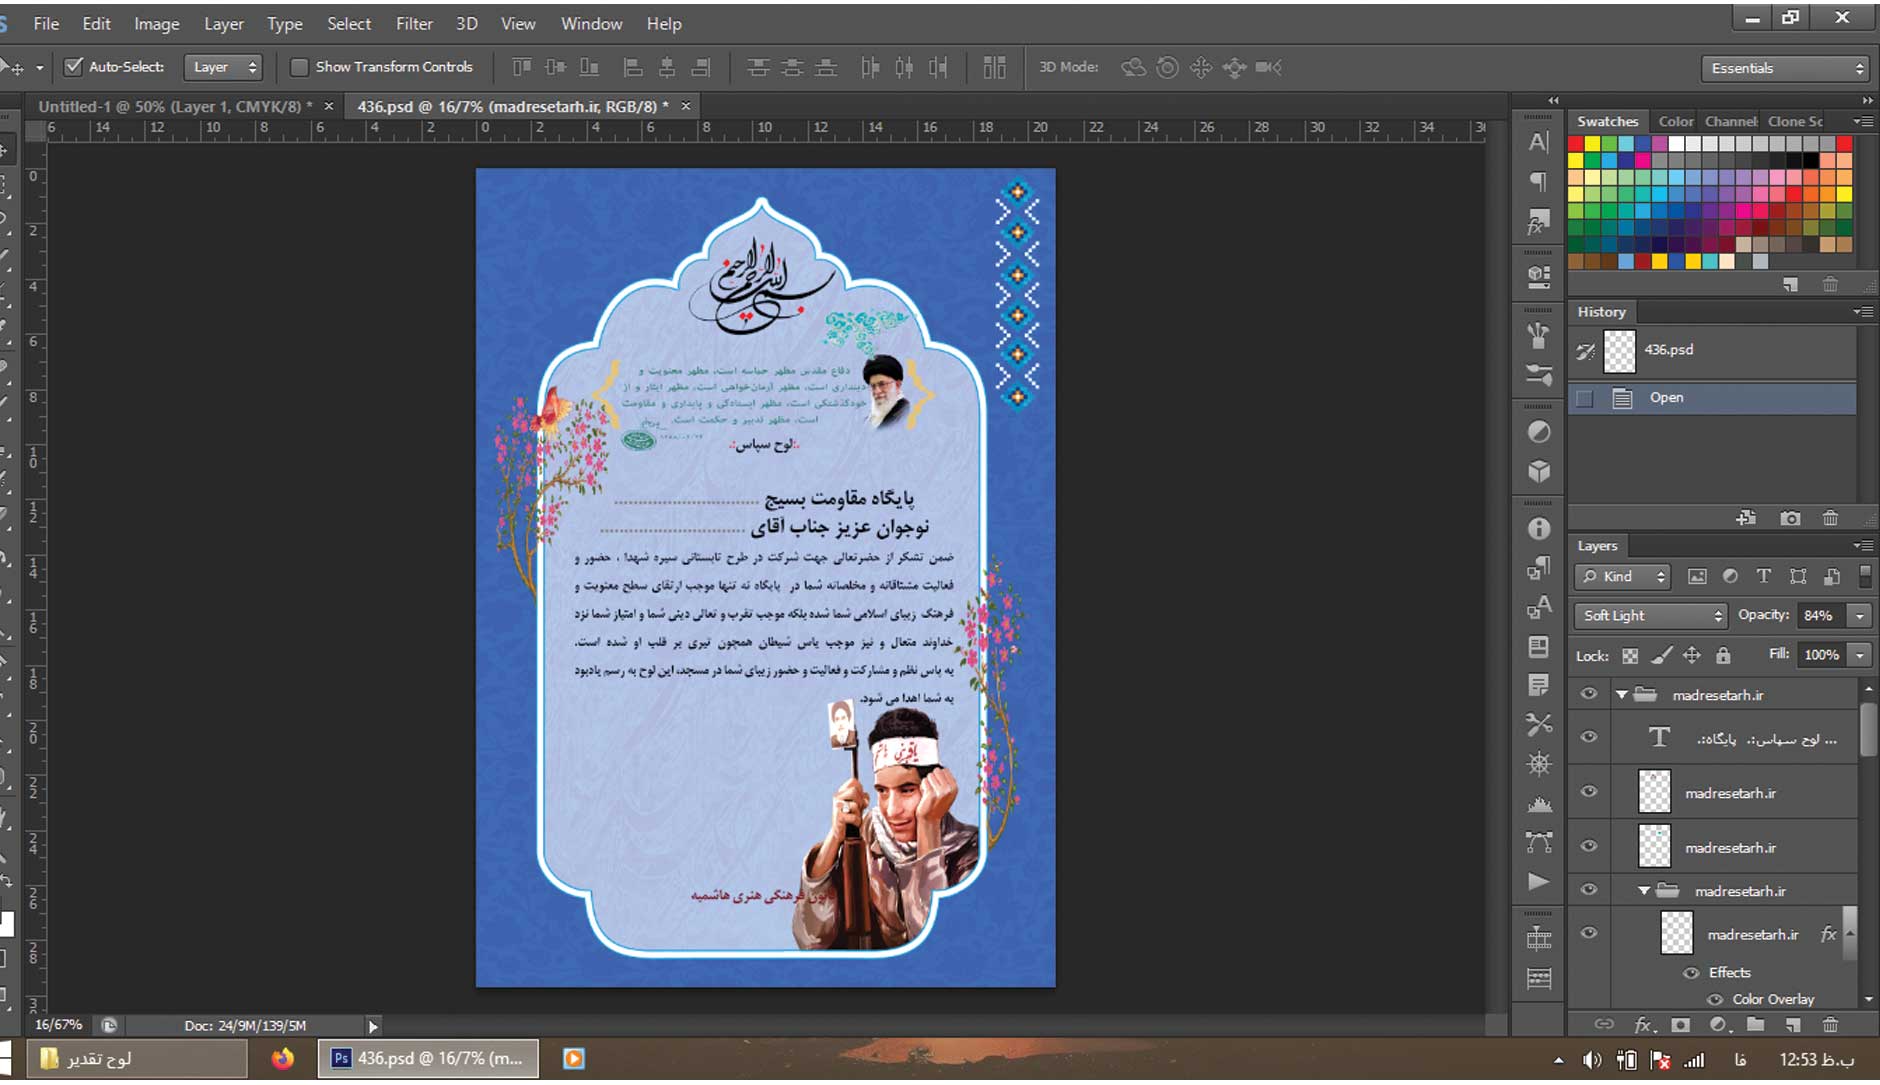
Task: Open the Paths panel icon
Action: (x=1539, y=842)
